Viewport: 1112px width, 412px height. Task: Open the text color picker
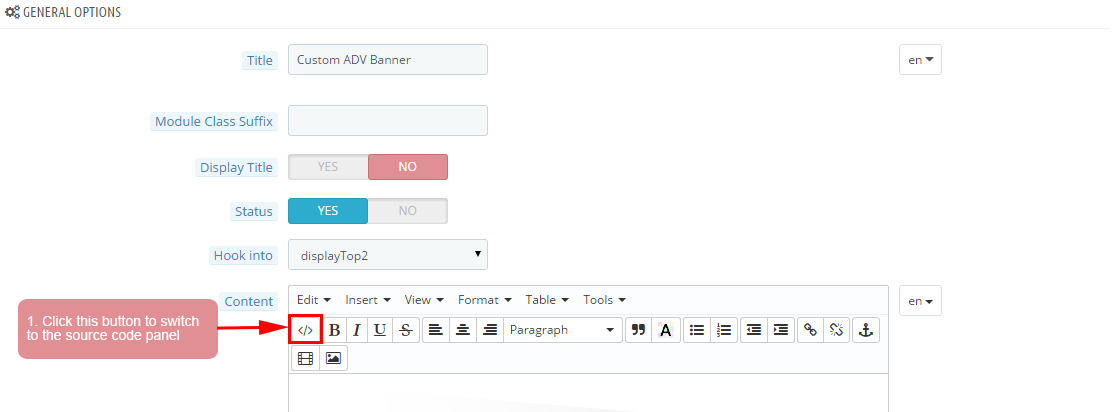pos(665,330)
